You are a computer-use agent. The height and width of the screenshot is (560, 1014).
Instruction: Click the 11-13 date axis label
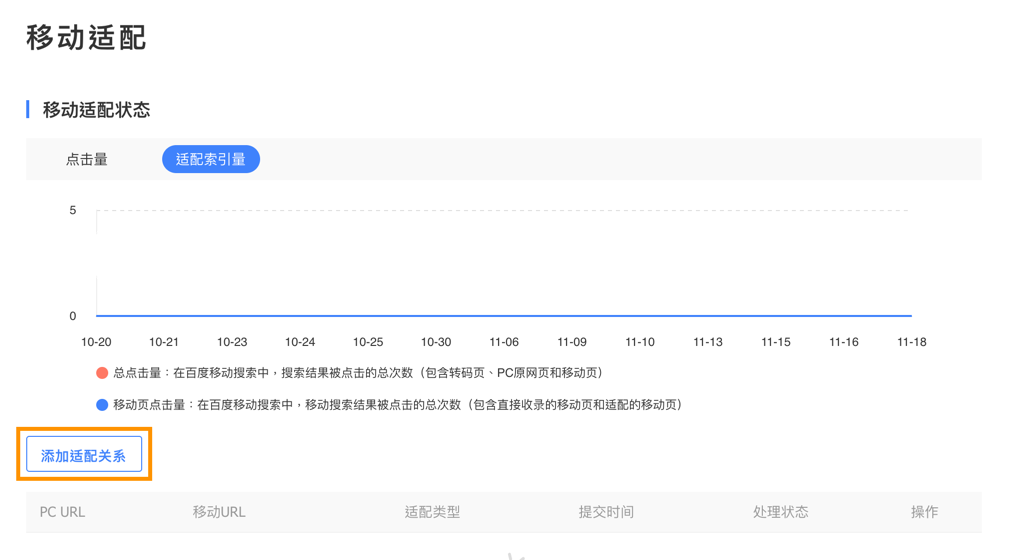[x=708, y=342]
